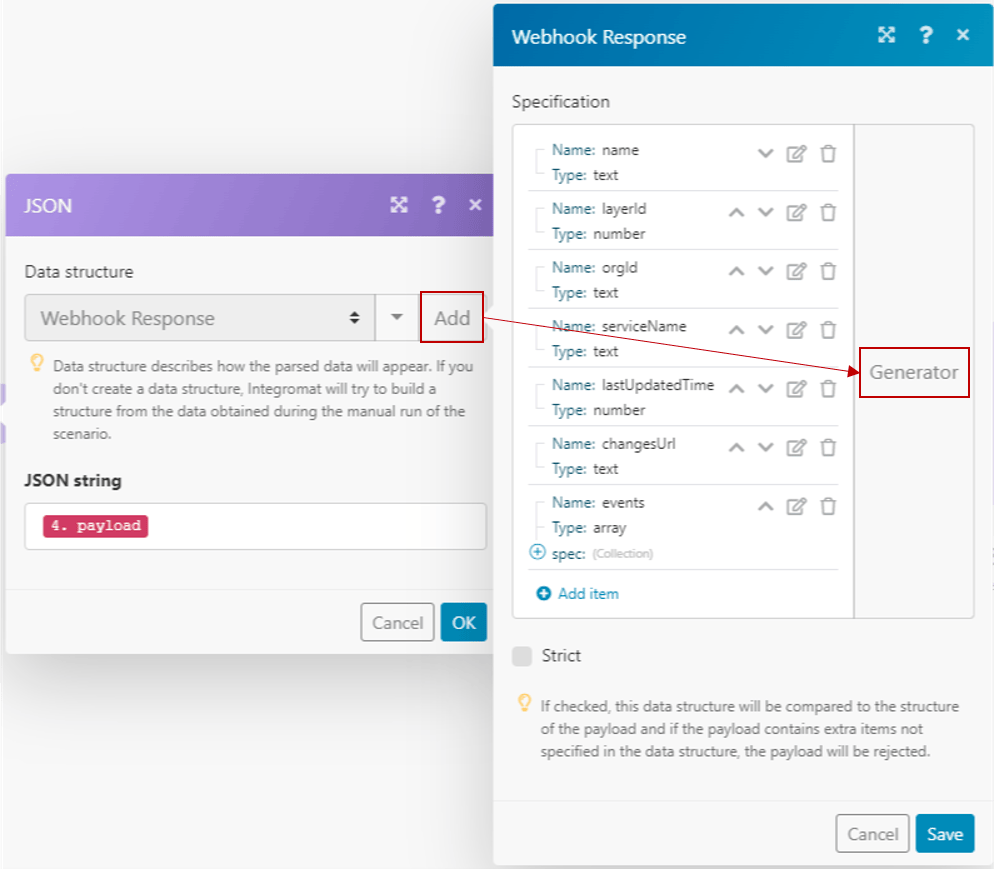This screenshot has width=994, height=869.
Task: Select the '4. payload' mapped token
Action: pos(96,526)
